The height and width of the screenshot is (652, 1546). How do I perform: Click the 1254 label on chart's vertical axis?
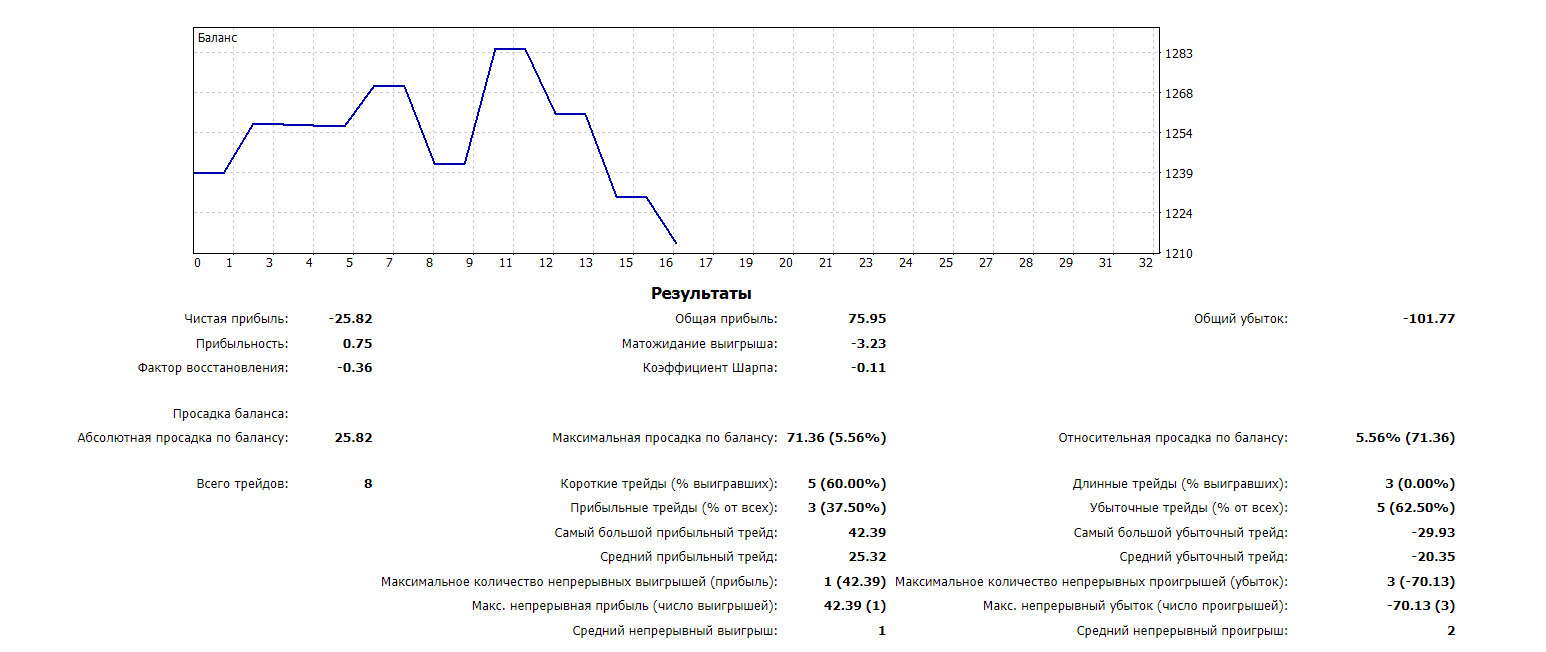(1179, 134)
